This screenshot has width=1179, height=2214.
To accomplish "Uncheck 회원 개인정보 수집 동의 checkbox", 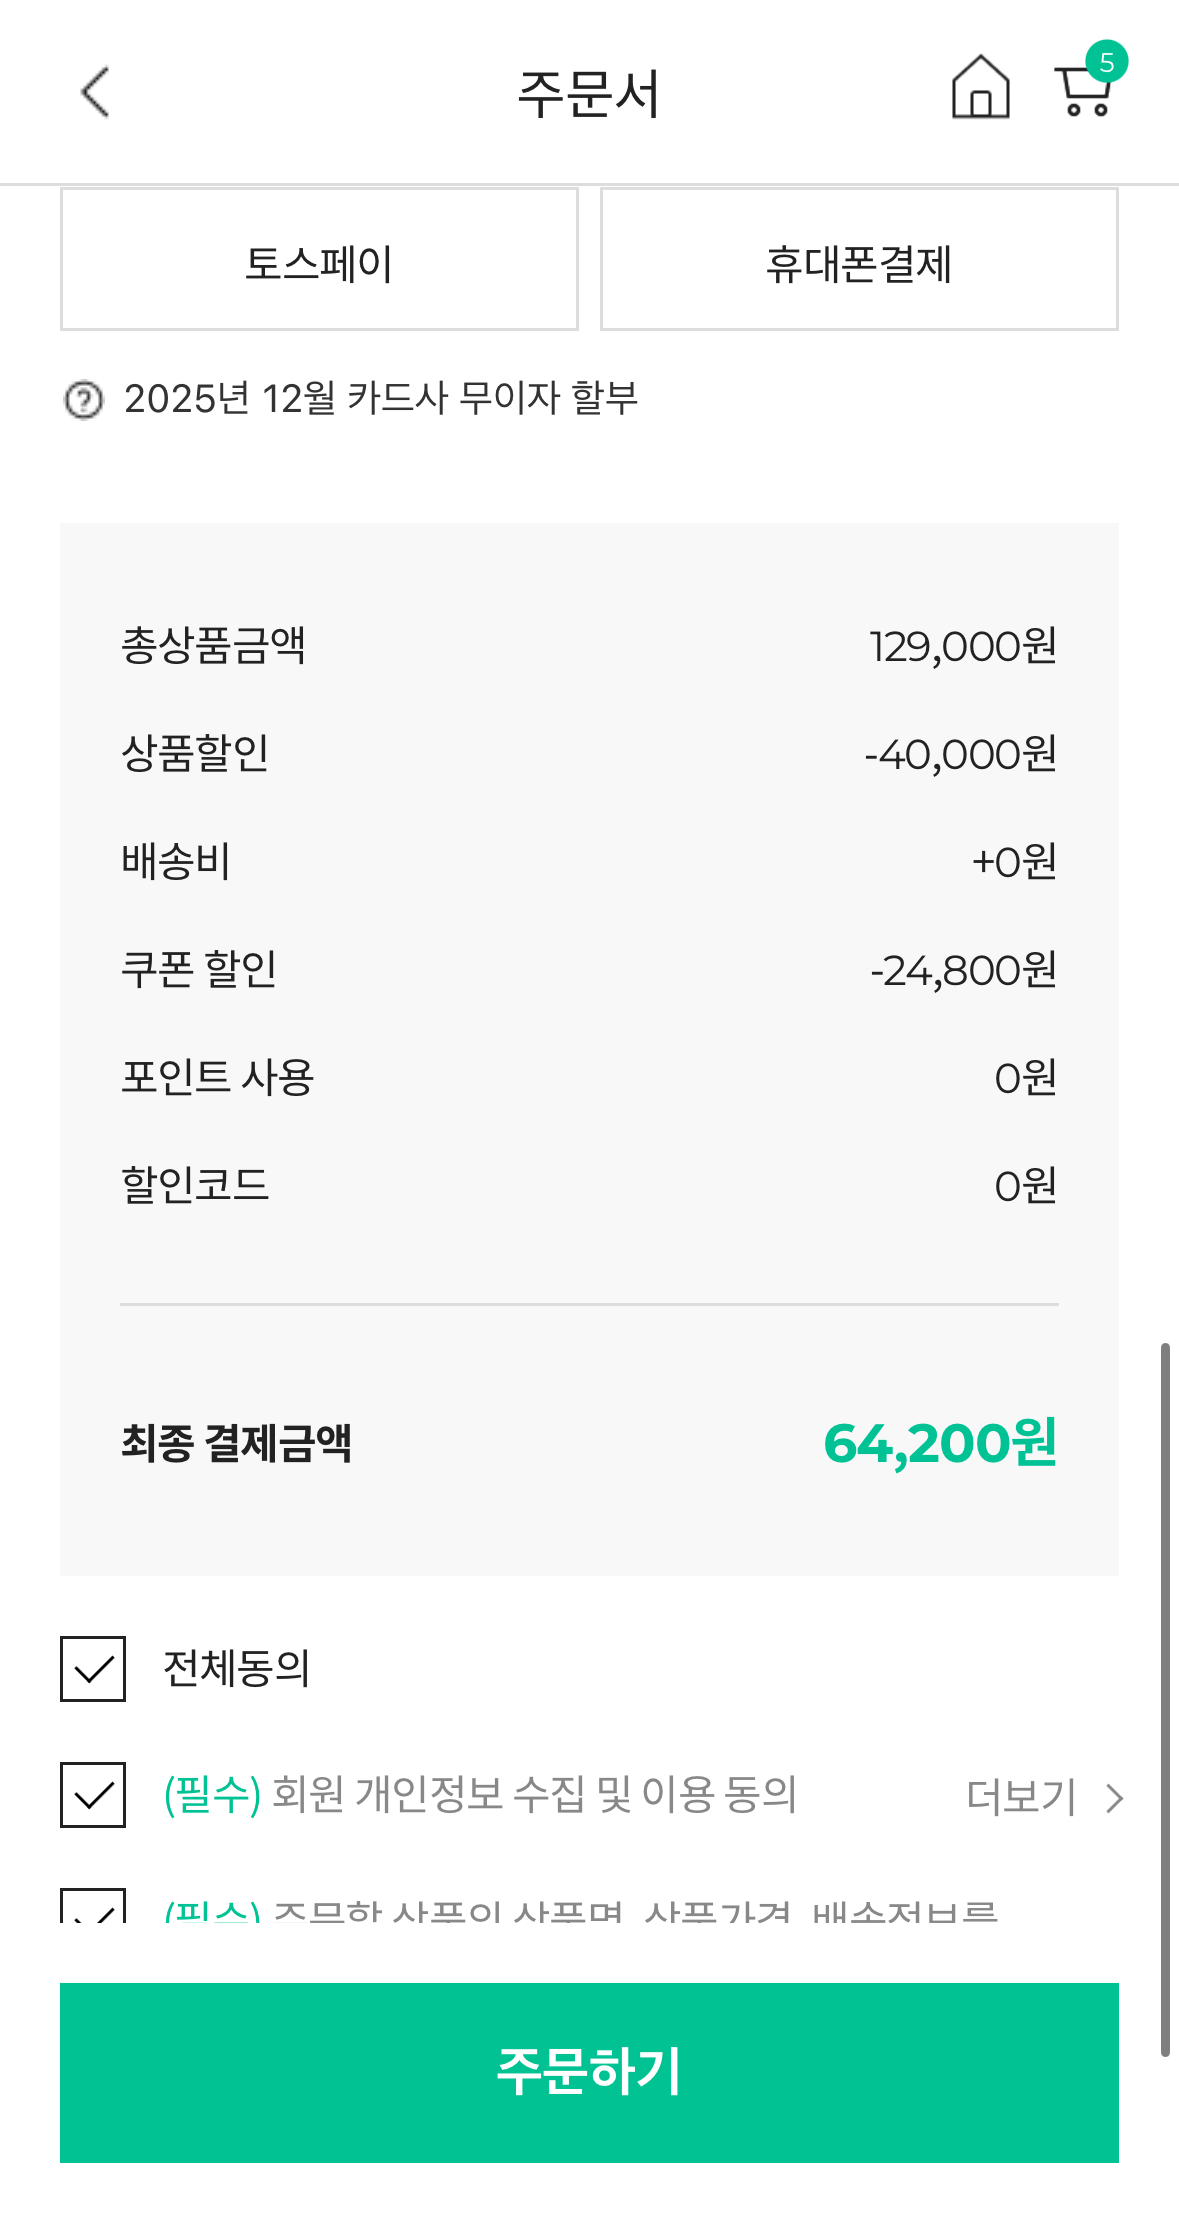I will (x=93, y=1795).
